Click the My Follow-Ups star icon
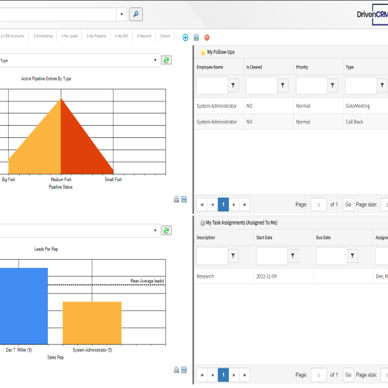Image resolution: width=388 pixels, height=388 pixels. [203, 53]
